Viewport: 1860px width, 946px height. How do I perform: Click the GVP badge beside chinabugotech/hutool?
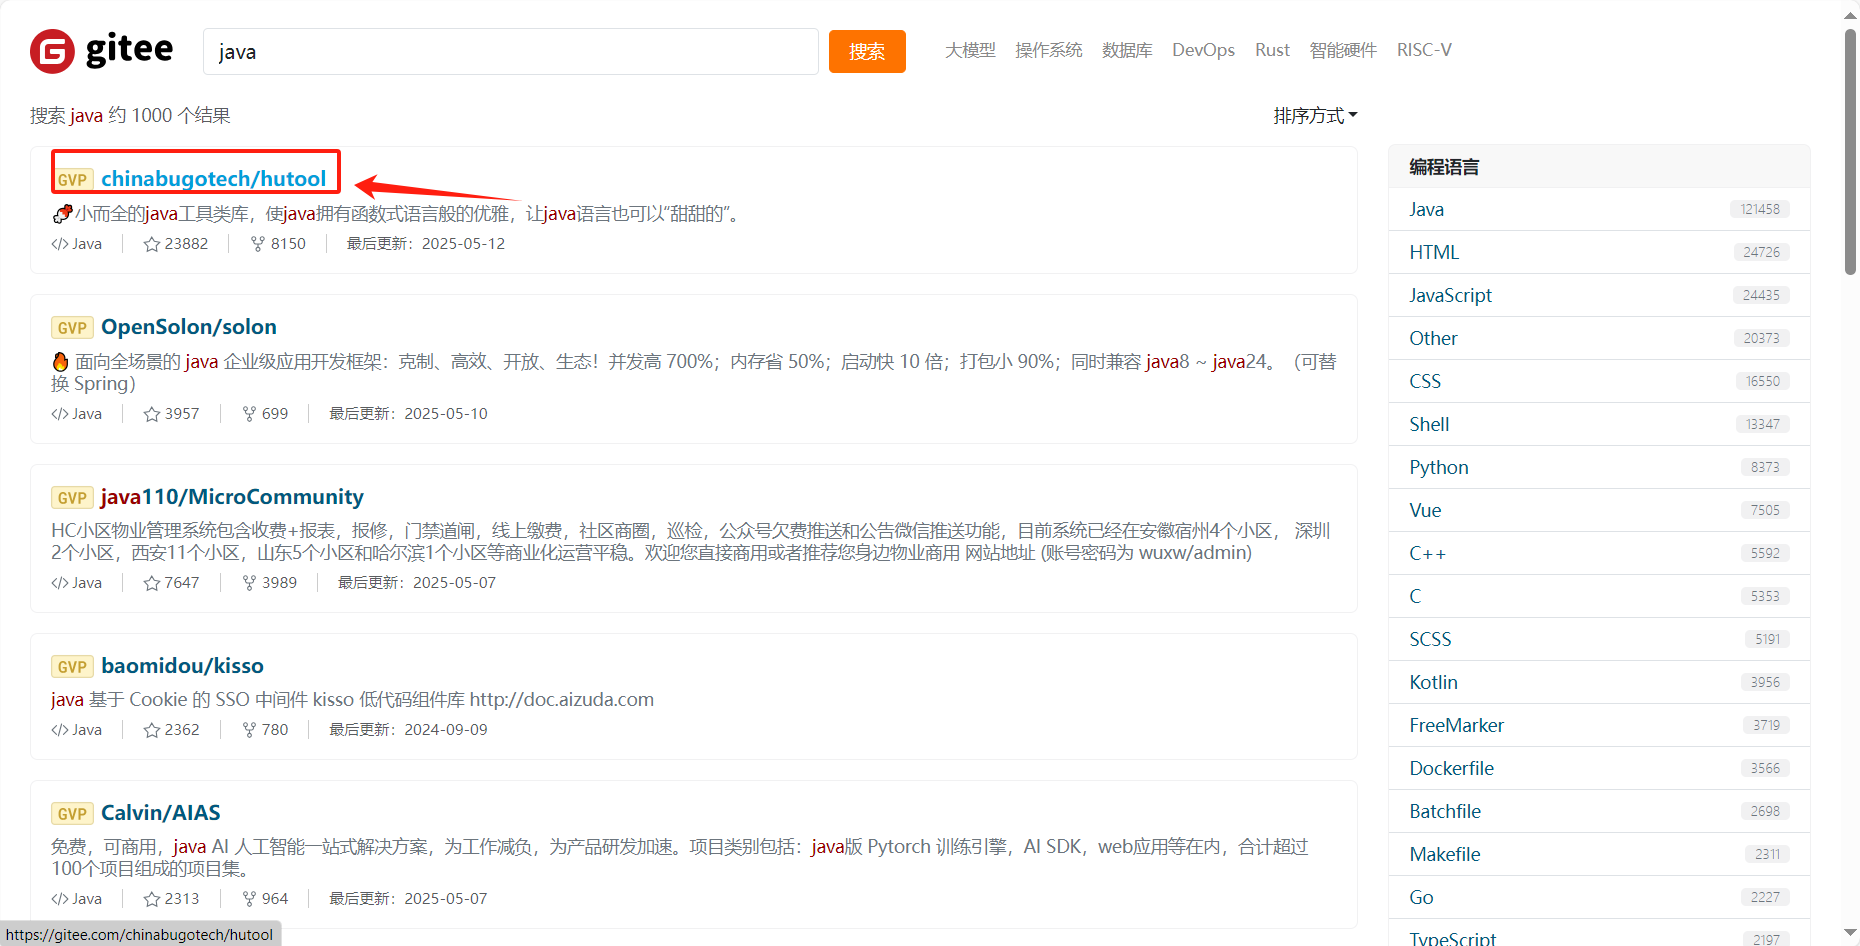tap(72, 180)
